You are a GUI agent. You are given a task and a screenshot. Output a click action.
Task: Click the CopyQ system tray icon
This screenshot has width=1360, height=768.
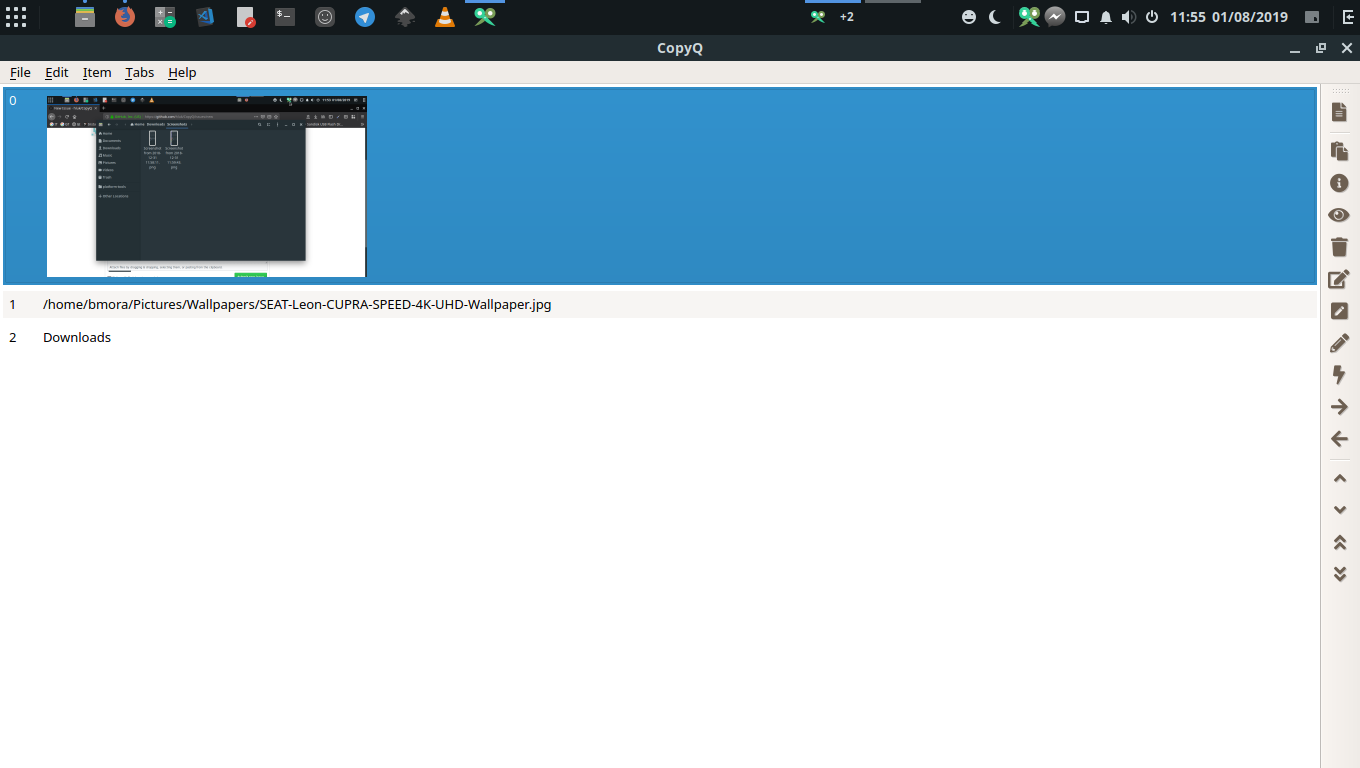coord(1029,17)
